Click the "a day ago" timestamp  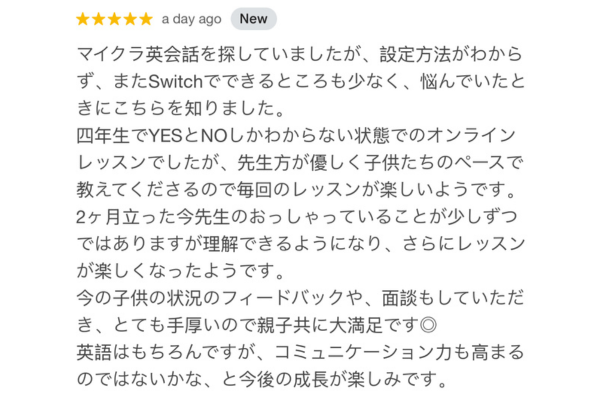(x=191, y=19)
